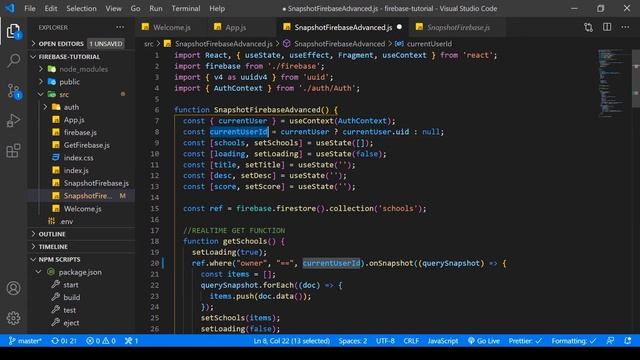Click the Ln 8, Col 22 position indicator

291,341
